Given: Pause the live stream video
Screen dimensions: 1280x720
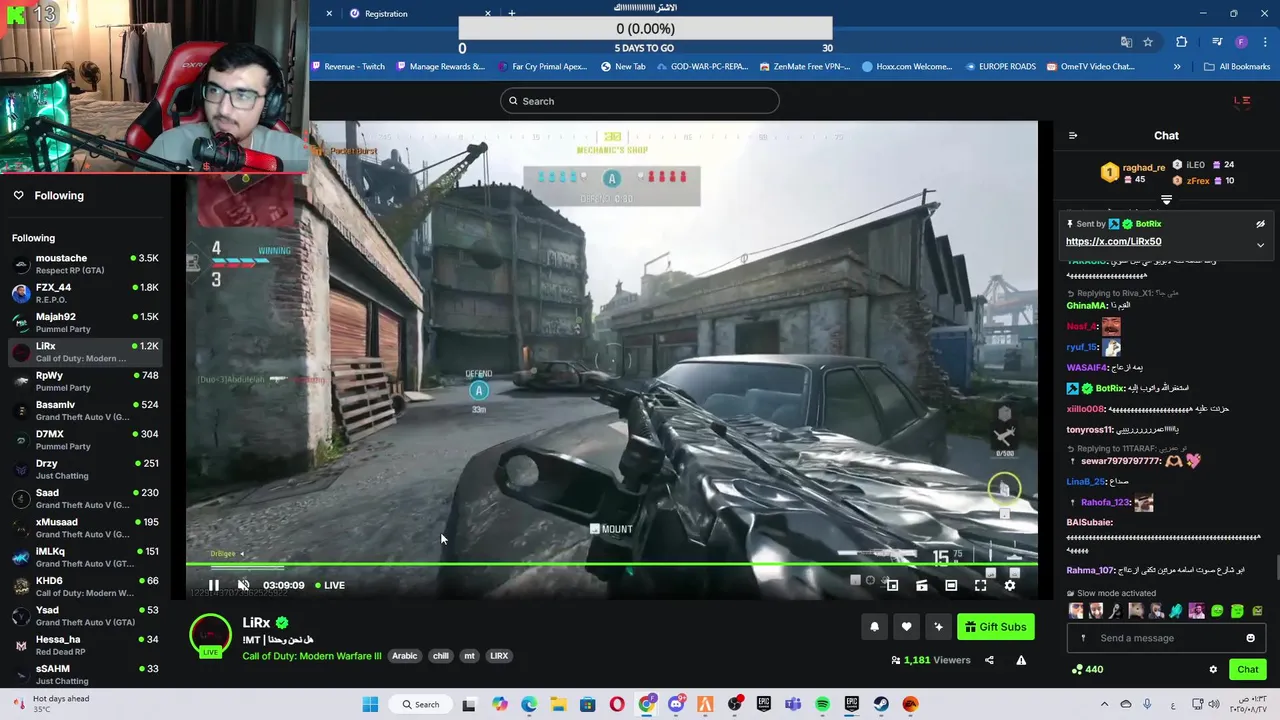Looking at the screenshot, I should (x=213, y=585).
